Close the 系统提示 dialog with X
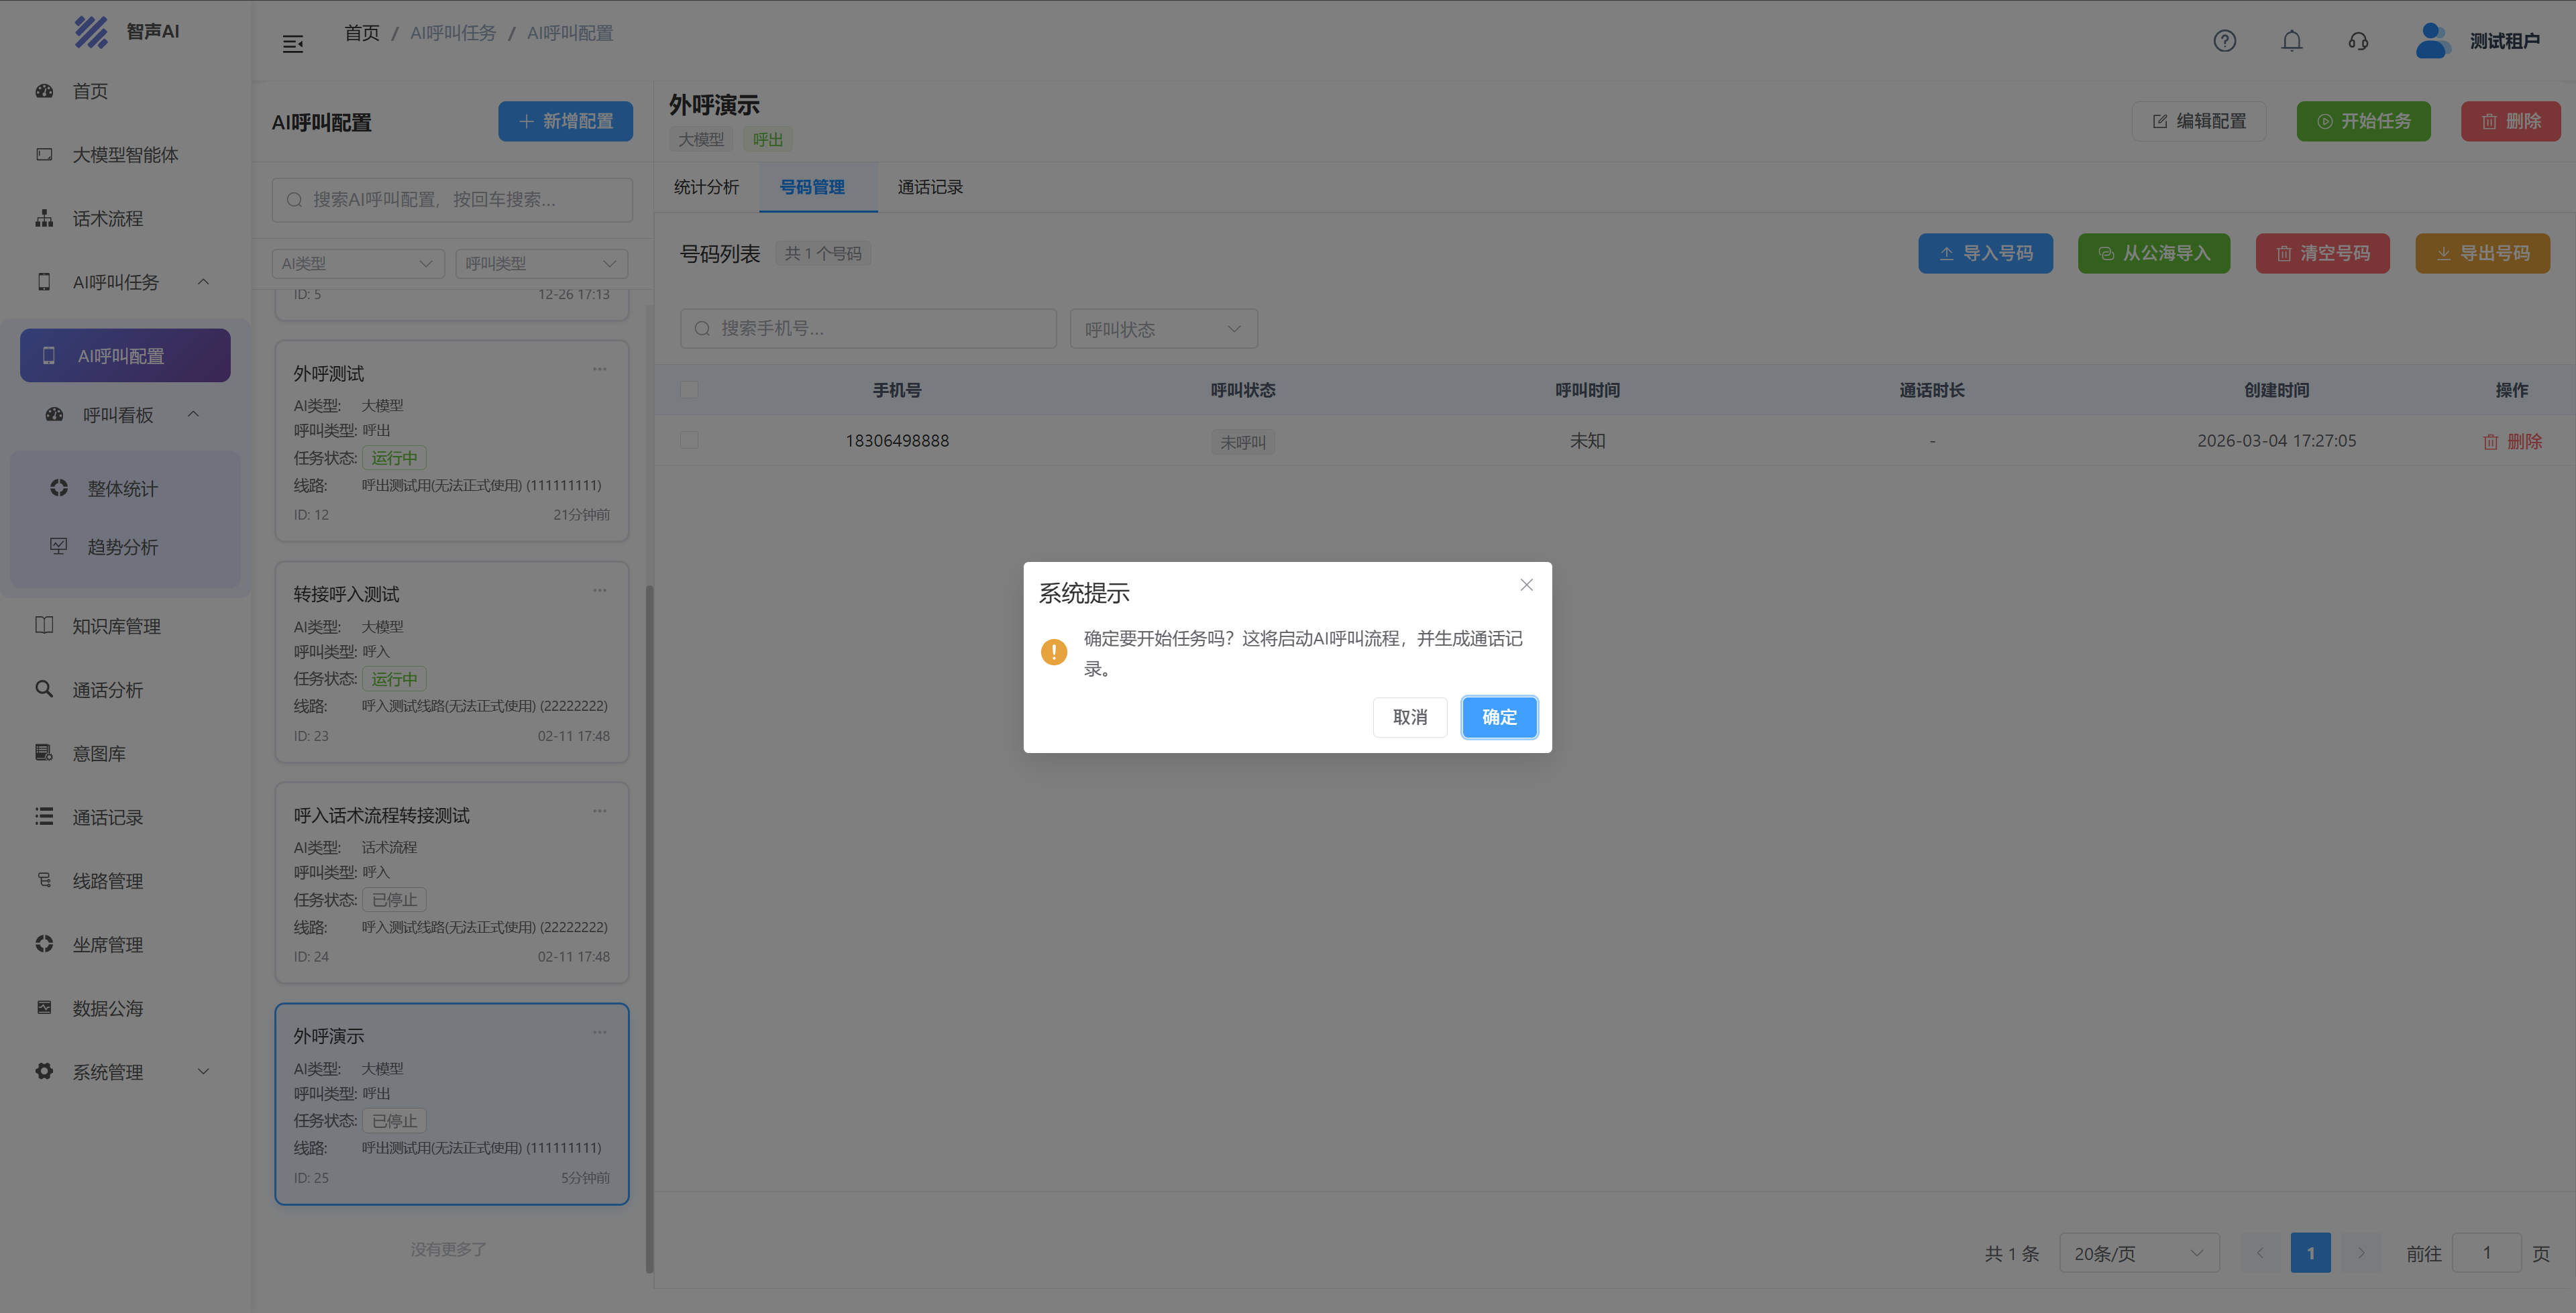This screenshot has height=1313, width=2576. [x=1526, y=585]
